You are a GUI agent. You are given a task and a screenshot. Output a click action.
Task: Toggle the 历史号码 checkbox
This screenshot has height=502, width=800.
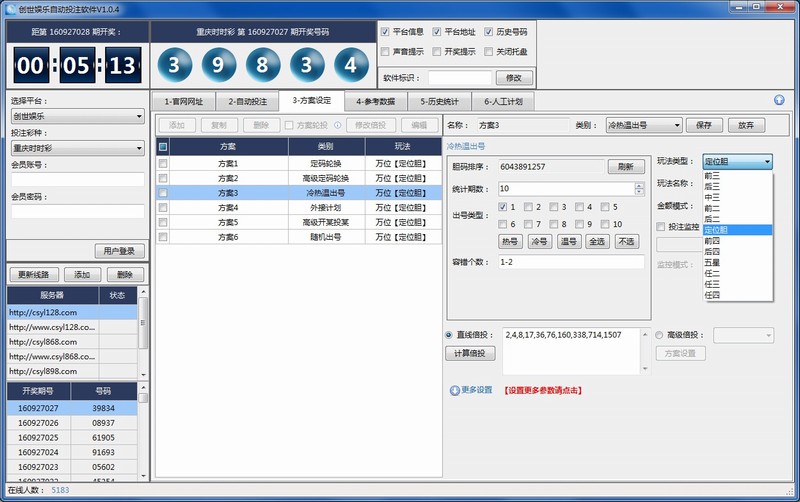(x=488, y=32)
